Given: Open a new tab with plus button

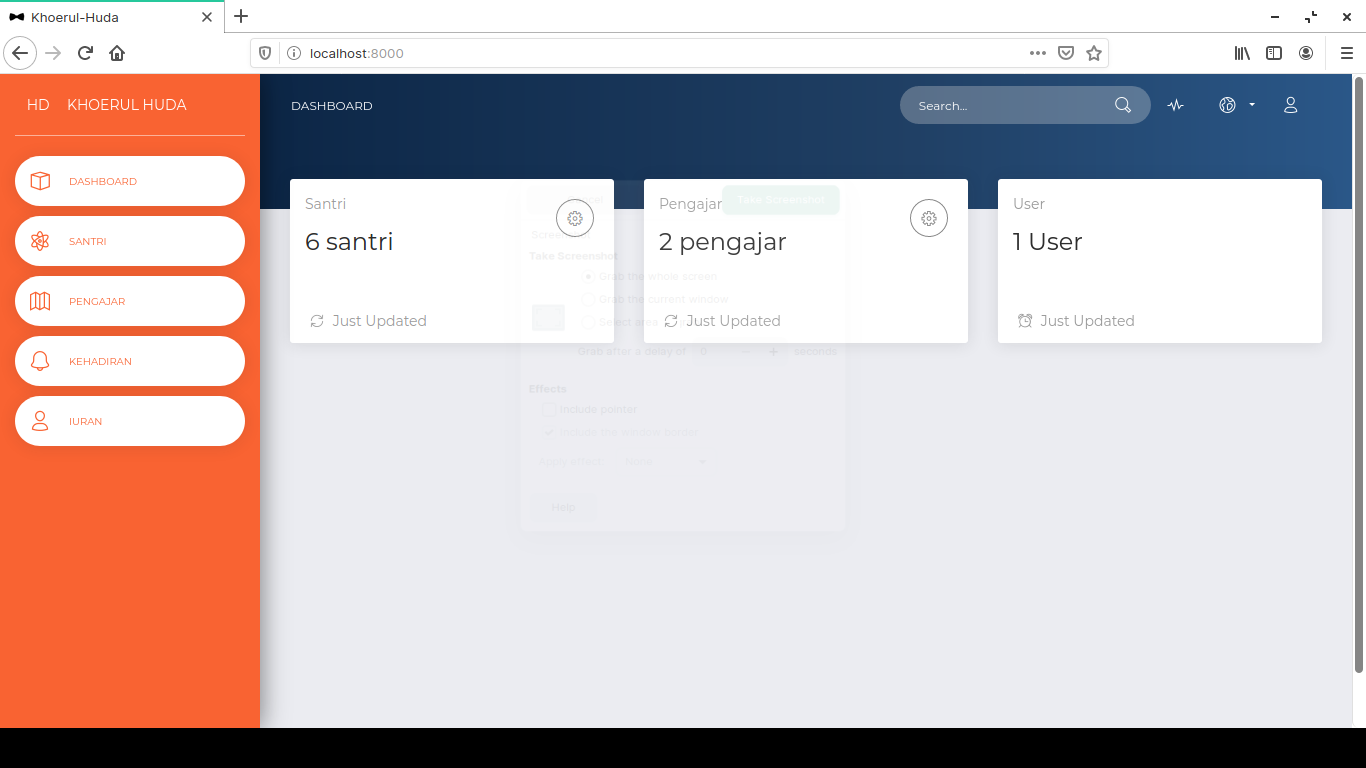Looking at the screenshot, I should [x=241, y=16].
